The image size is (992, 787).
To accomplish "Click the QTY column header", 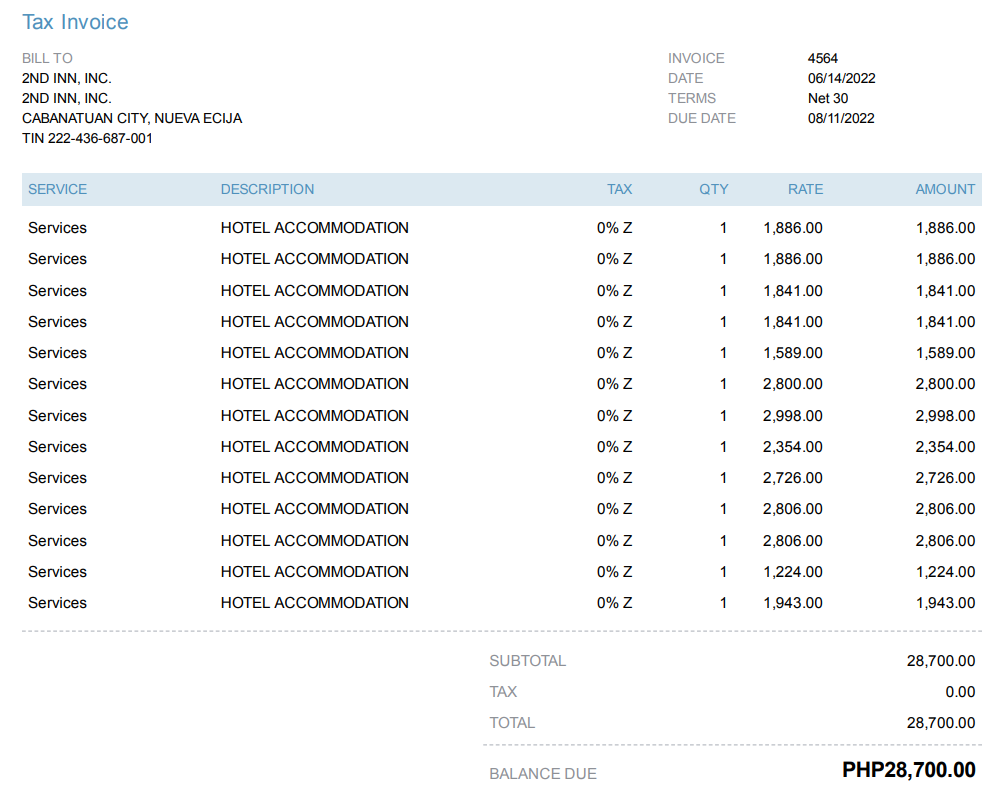I will click(714, 189).
